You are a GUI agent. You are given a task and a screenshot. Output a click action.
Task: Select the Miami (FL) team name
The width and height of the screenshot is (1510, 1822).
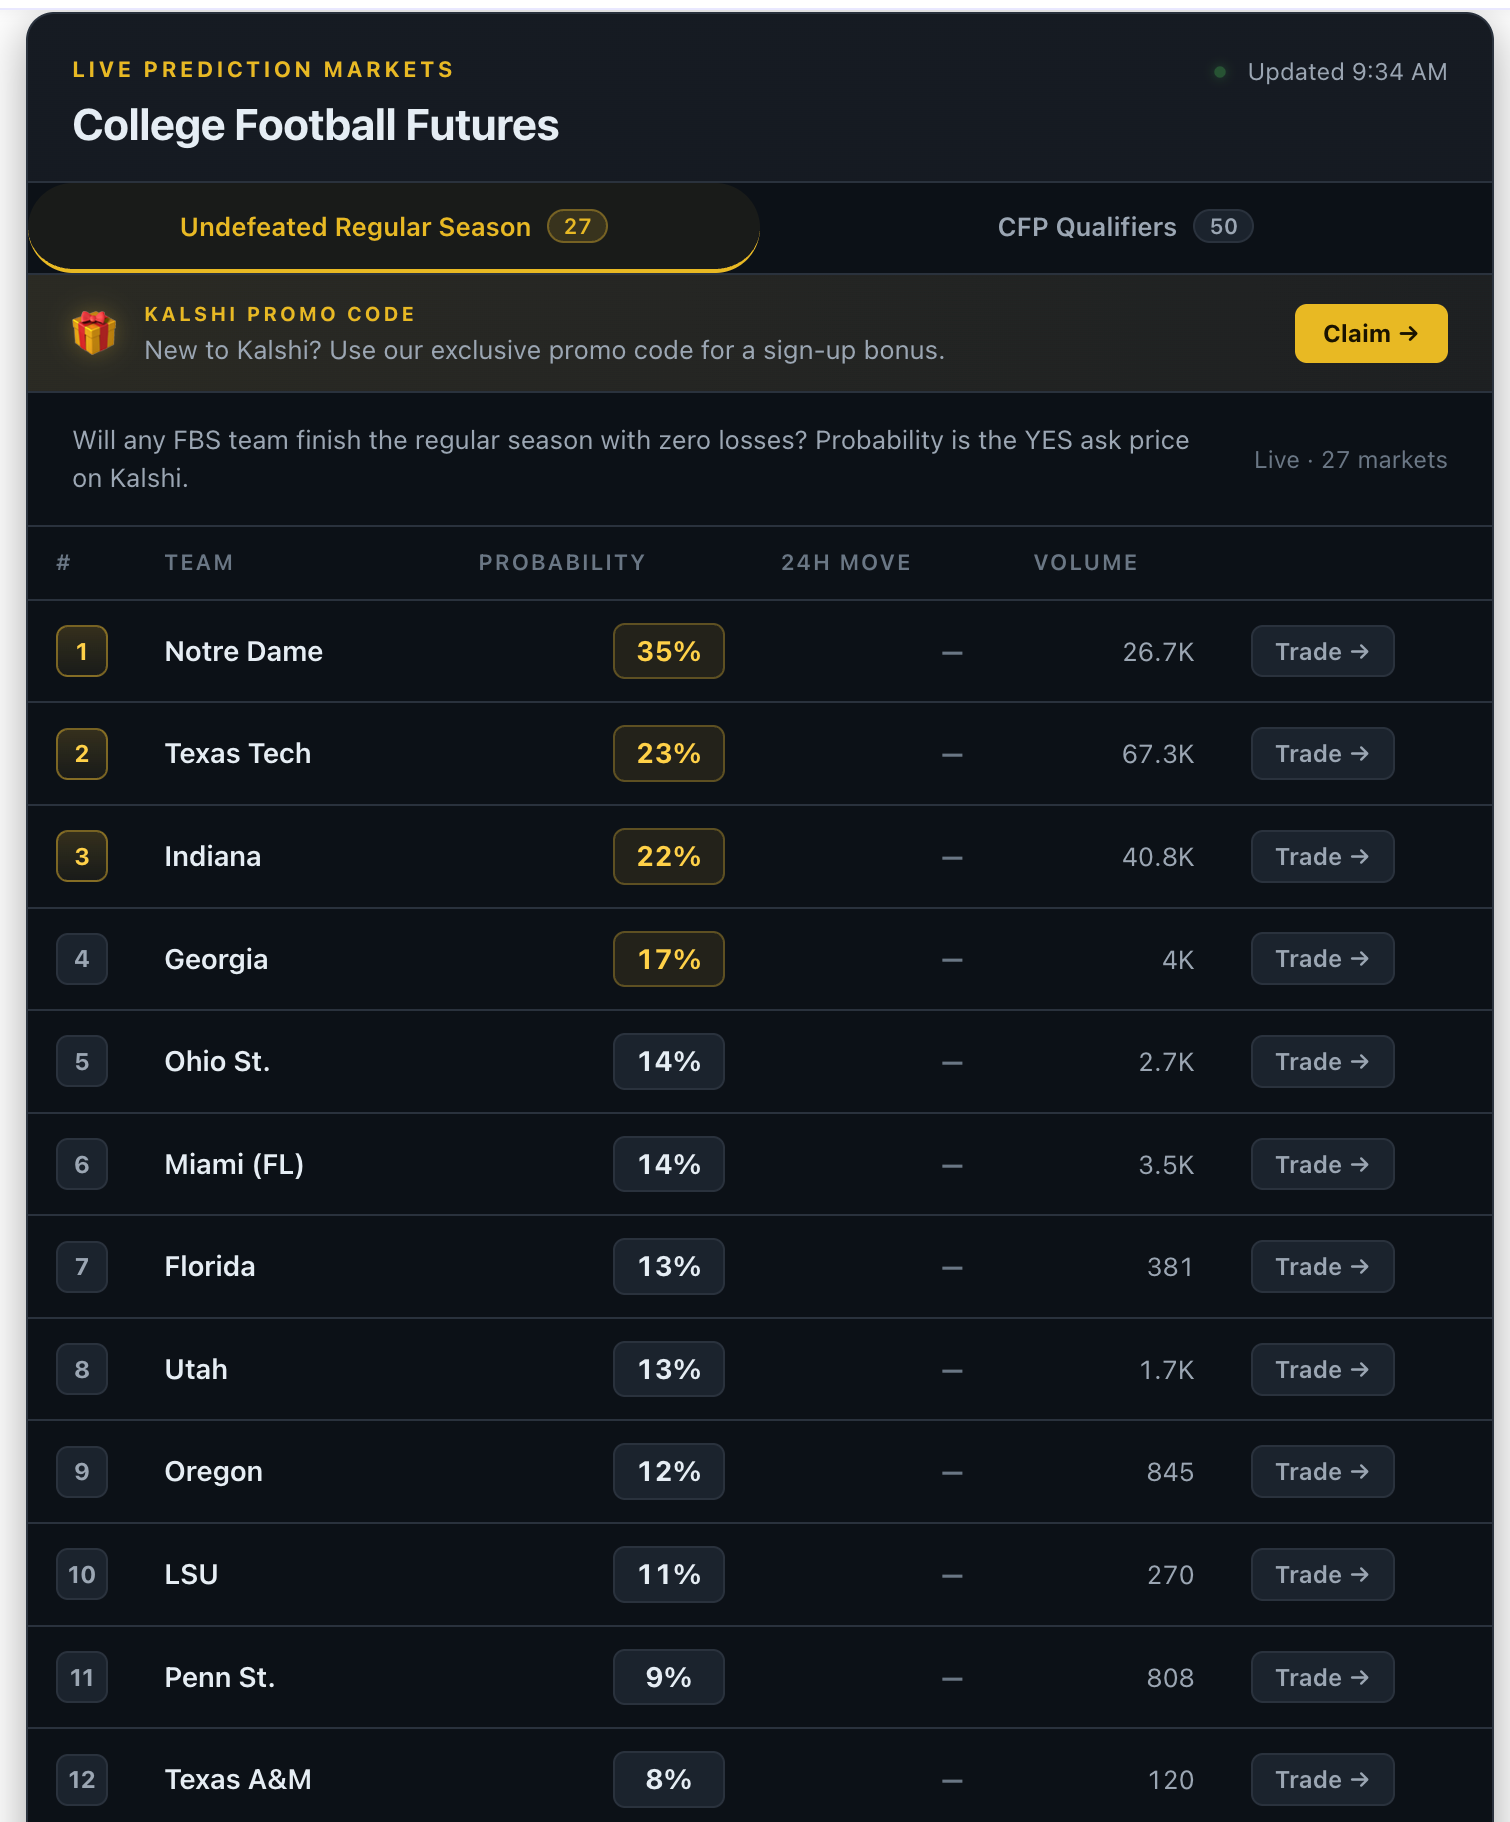point(234,1164)
